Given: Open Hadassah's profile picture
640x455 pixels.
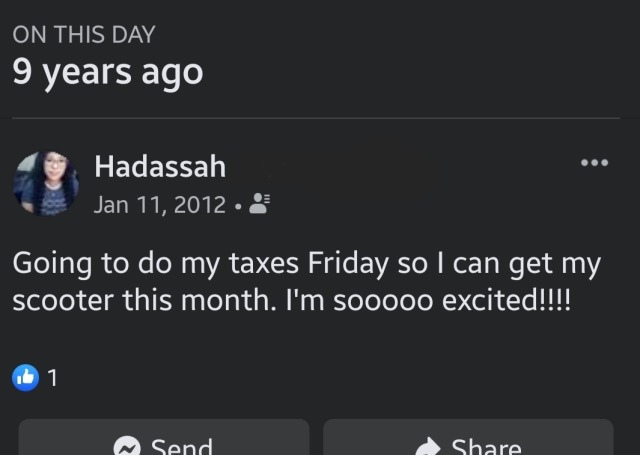Looking at the screenshot, I should (x=46, y=184).
